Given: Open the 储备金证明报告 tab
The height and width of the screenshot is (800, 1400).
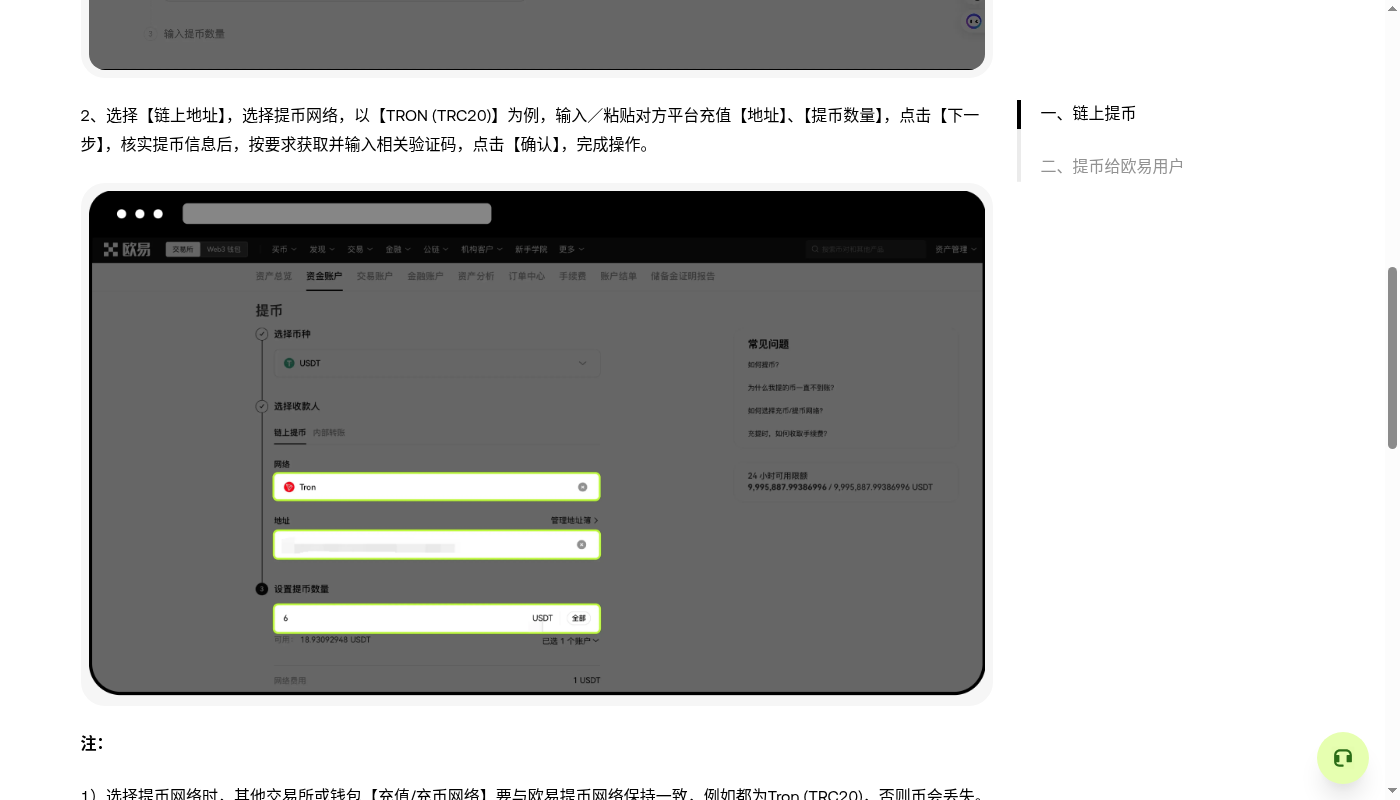Looking at the screenshot, I should [683, 276].
